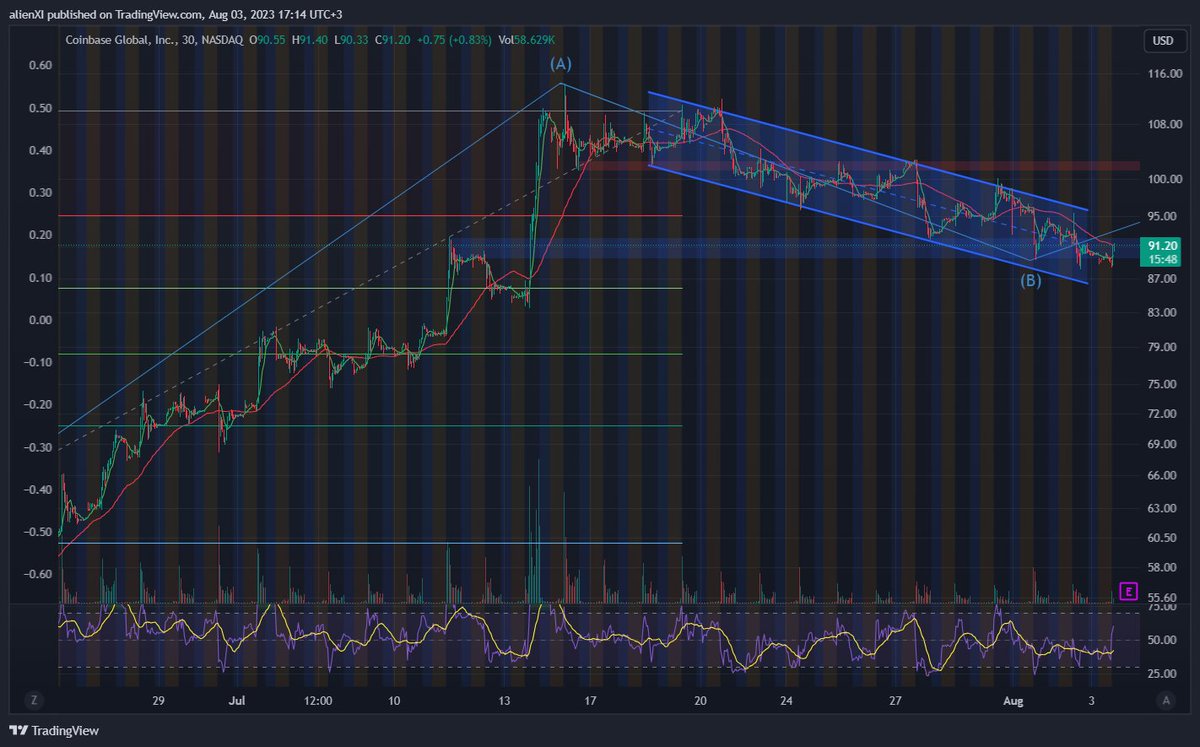Click the Z timezone button on time axis
This screenshot has height=747, width=1200.
33,700
